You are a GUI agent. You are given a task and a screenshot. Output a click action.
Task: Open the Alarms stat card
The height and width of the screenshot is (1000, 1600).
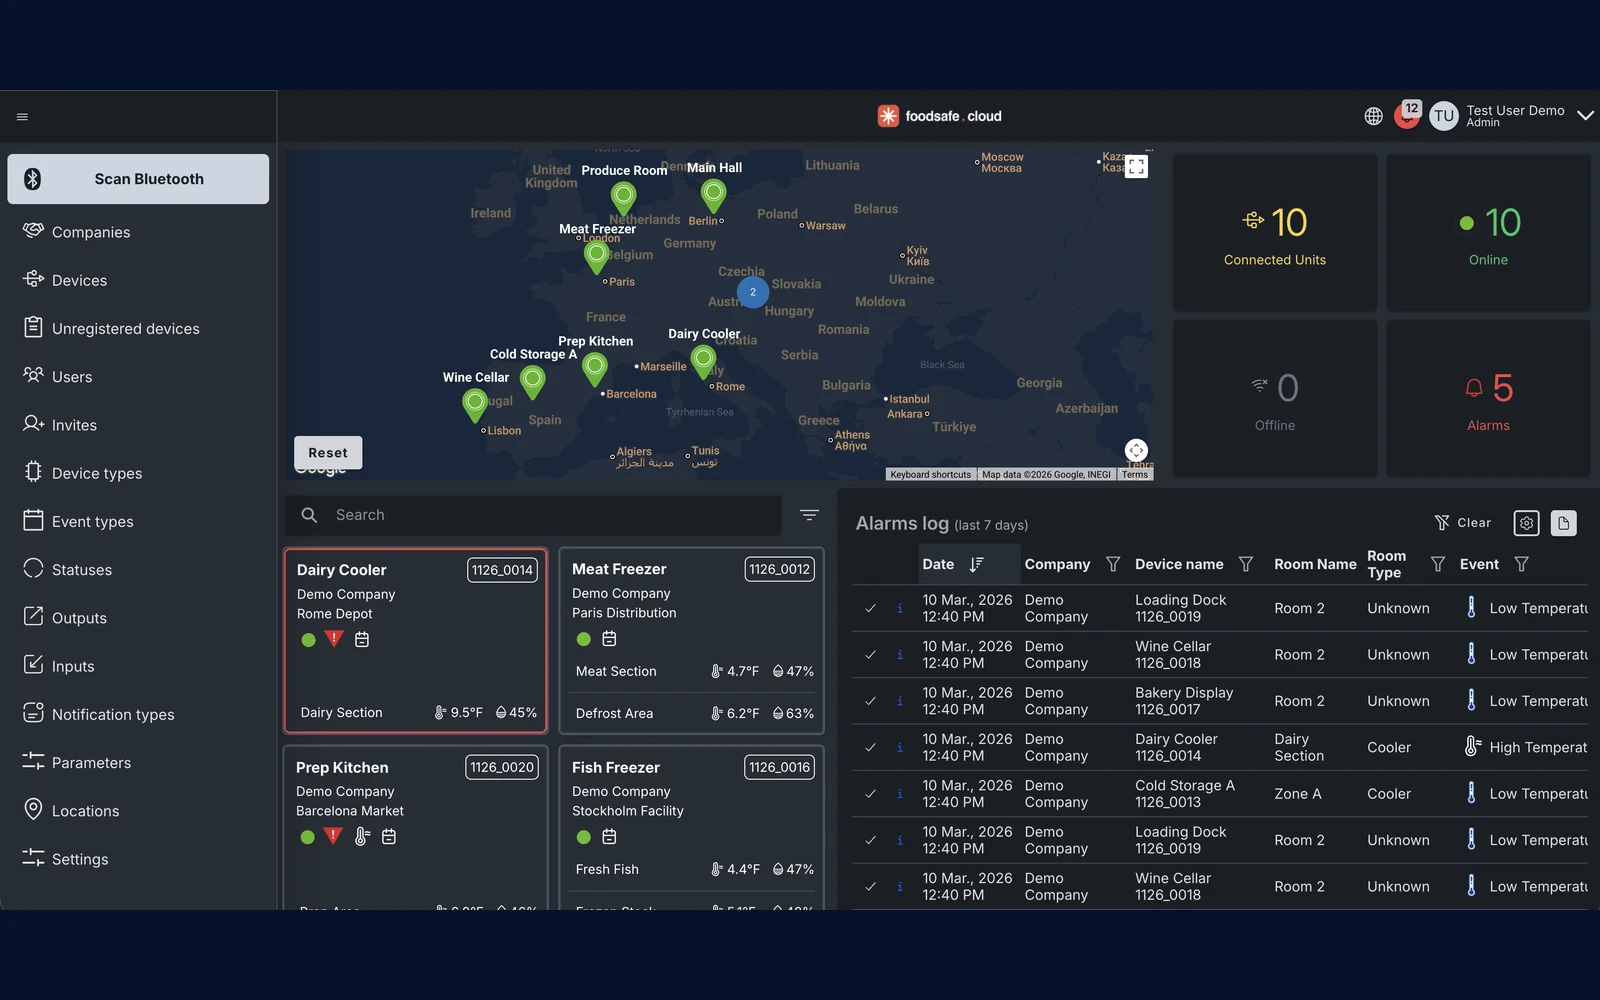[x=1488, y=398]
